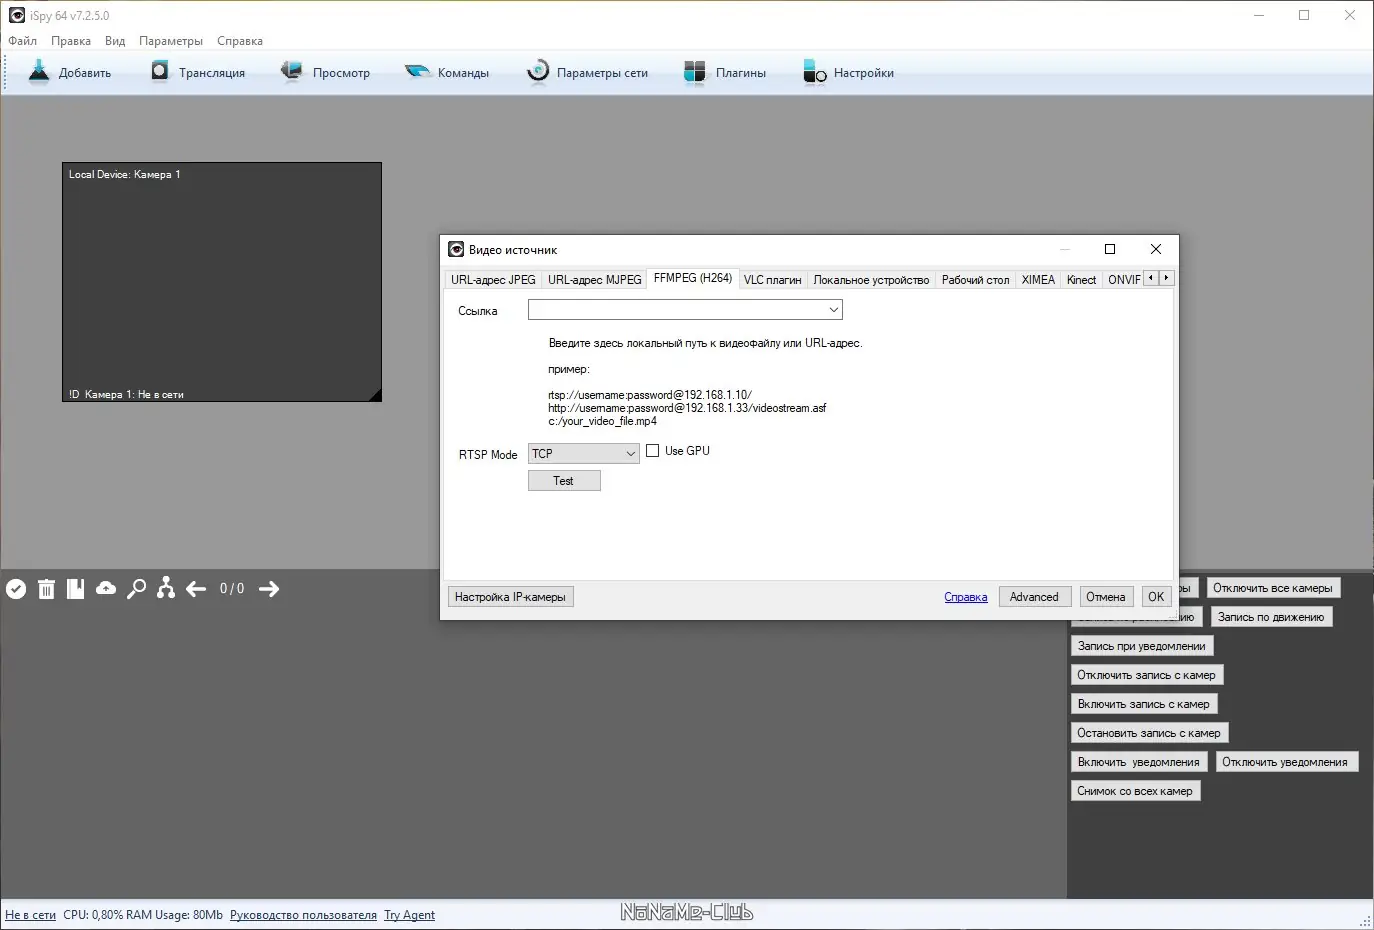The image size is (1374, 930).
Task: Select the FFMPEG (H264) tab
Action: (693, 278)
